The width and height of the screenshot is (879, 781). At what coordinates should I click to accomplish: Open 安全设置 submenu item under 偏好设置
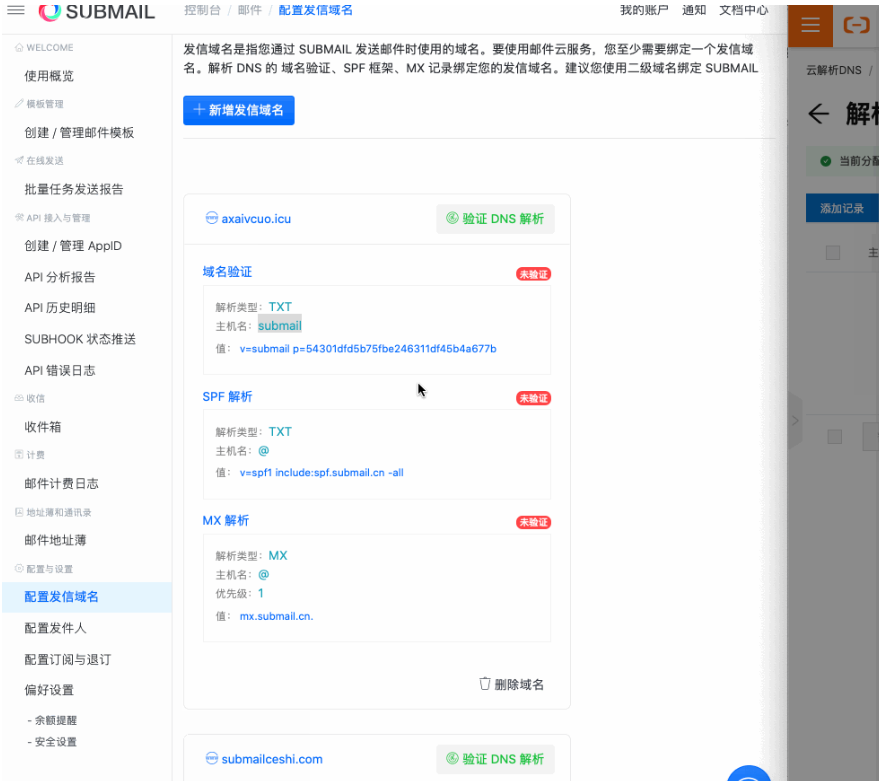(55, 742)
